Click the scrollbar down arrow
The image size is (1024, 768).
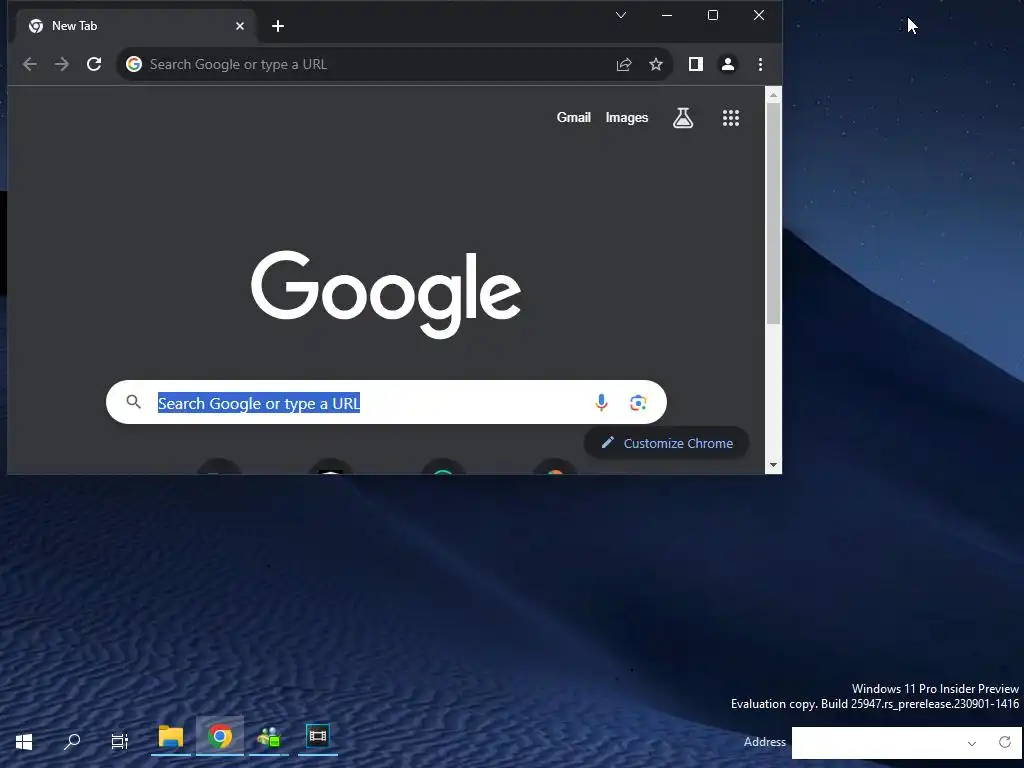pos(773,465)
